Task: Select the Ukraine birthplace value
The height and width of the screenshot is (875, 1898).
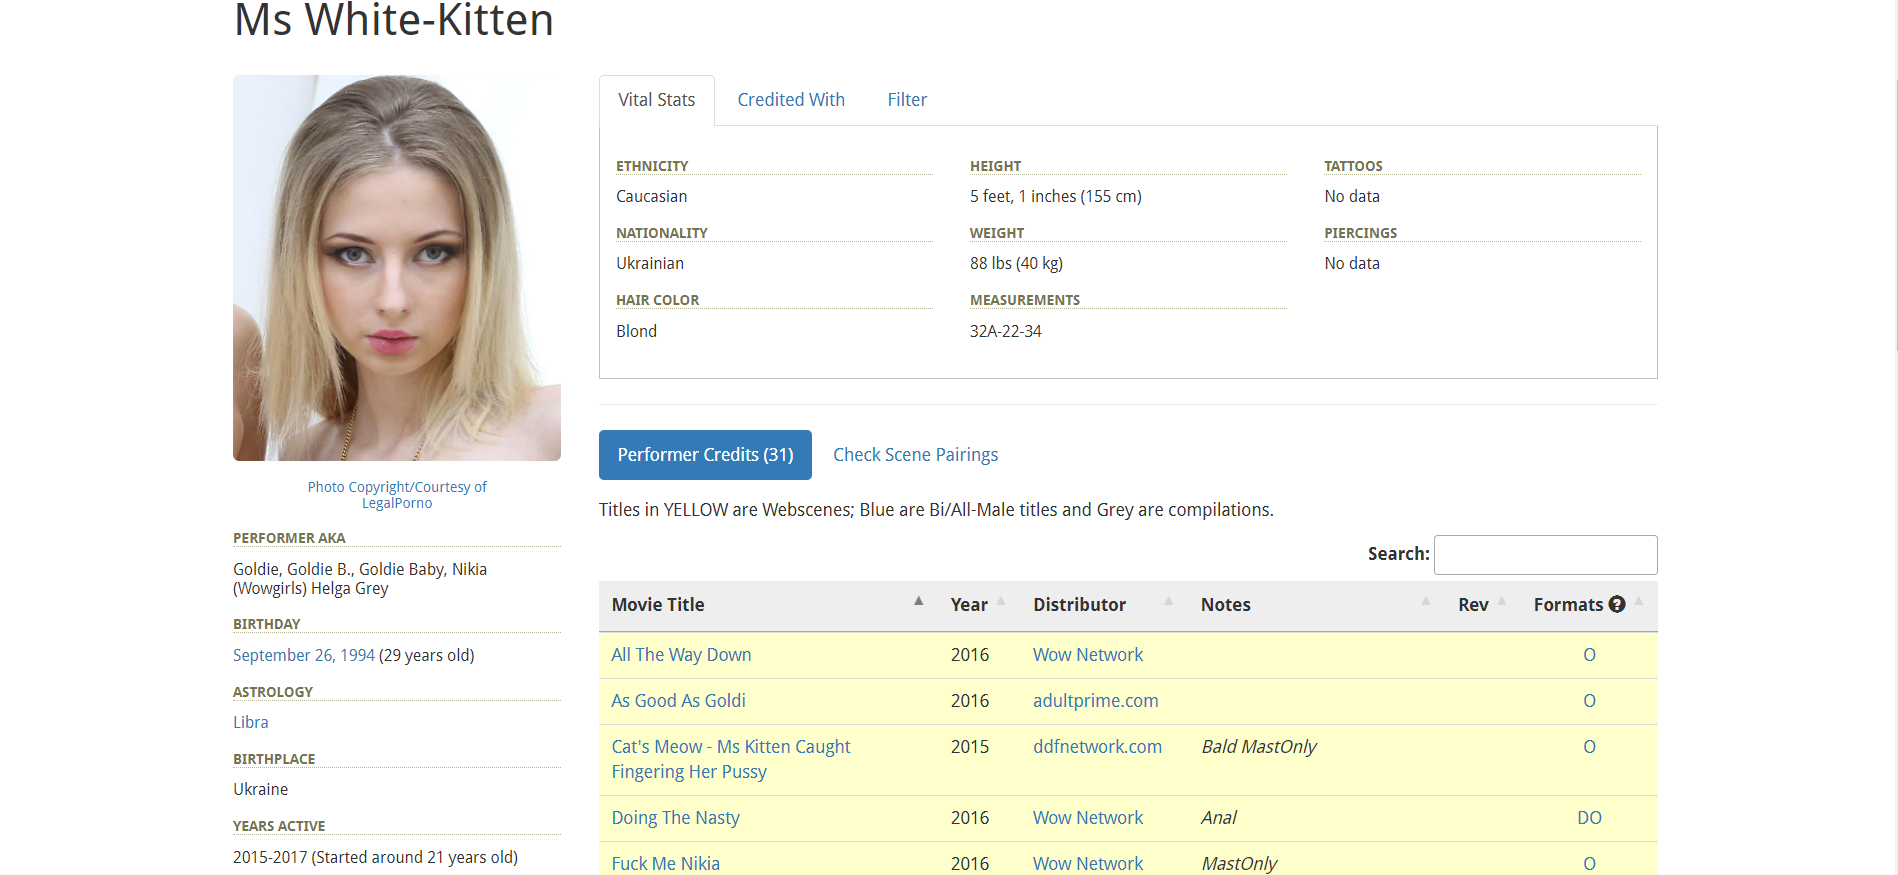Action: coord(260,790)
